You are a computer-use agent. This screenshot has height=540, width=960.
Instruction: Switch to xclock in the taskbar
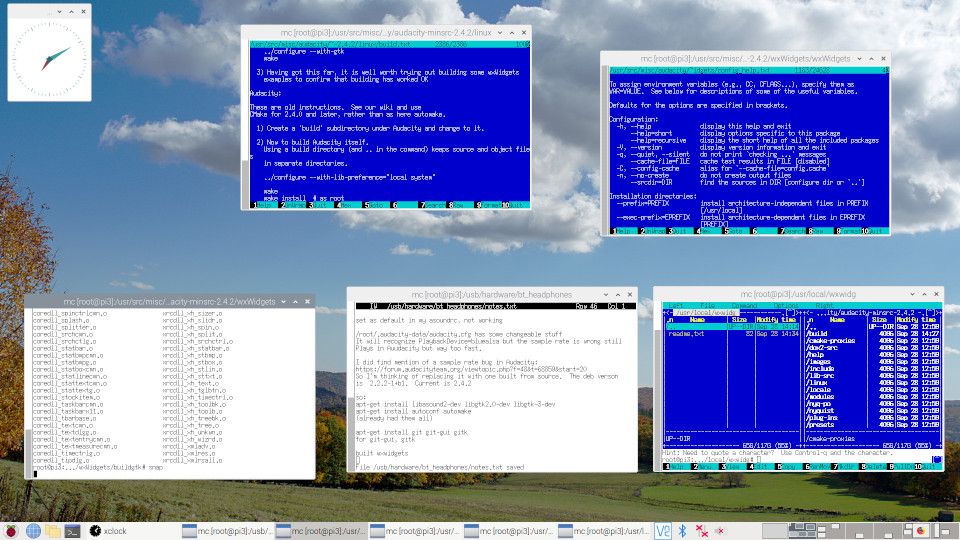[x=110, y=531]
